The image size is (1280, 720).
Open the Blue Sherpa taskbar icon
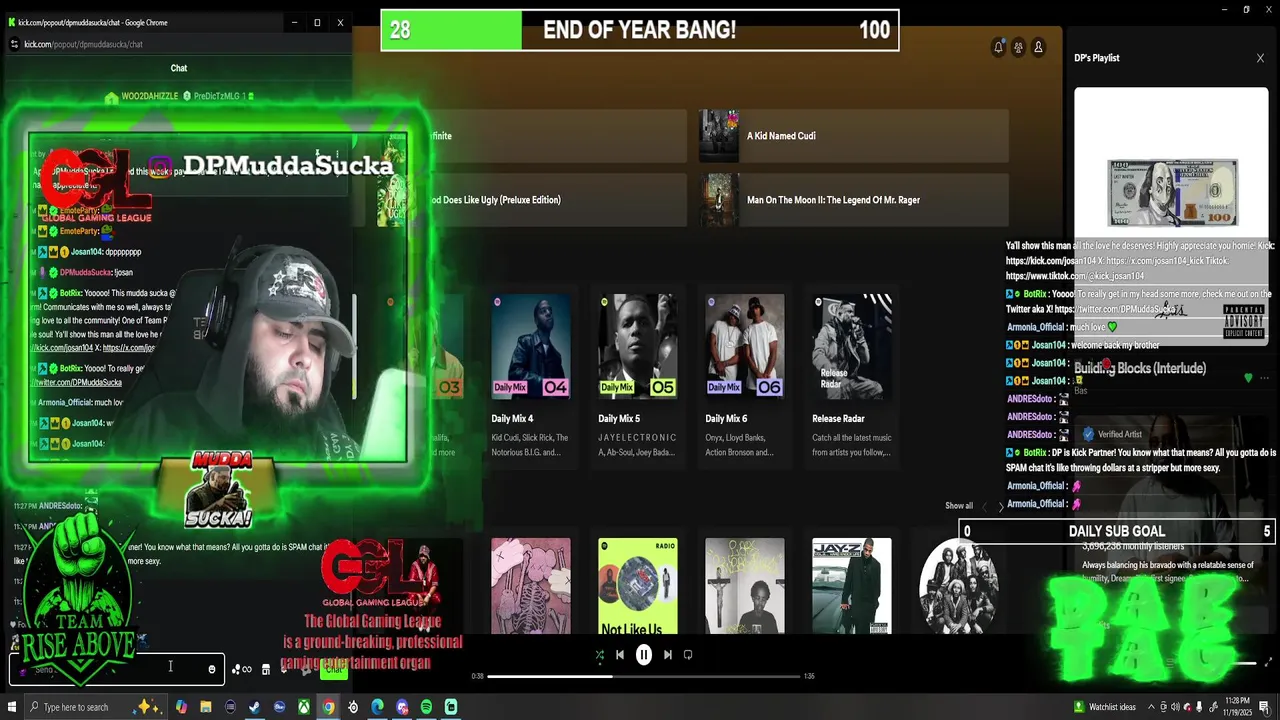(x=279, y=707)
